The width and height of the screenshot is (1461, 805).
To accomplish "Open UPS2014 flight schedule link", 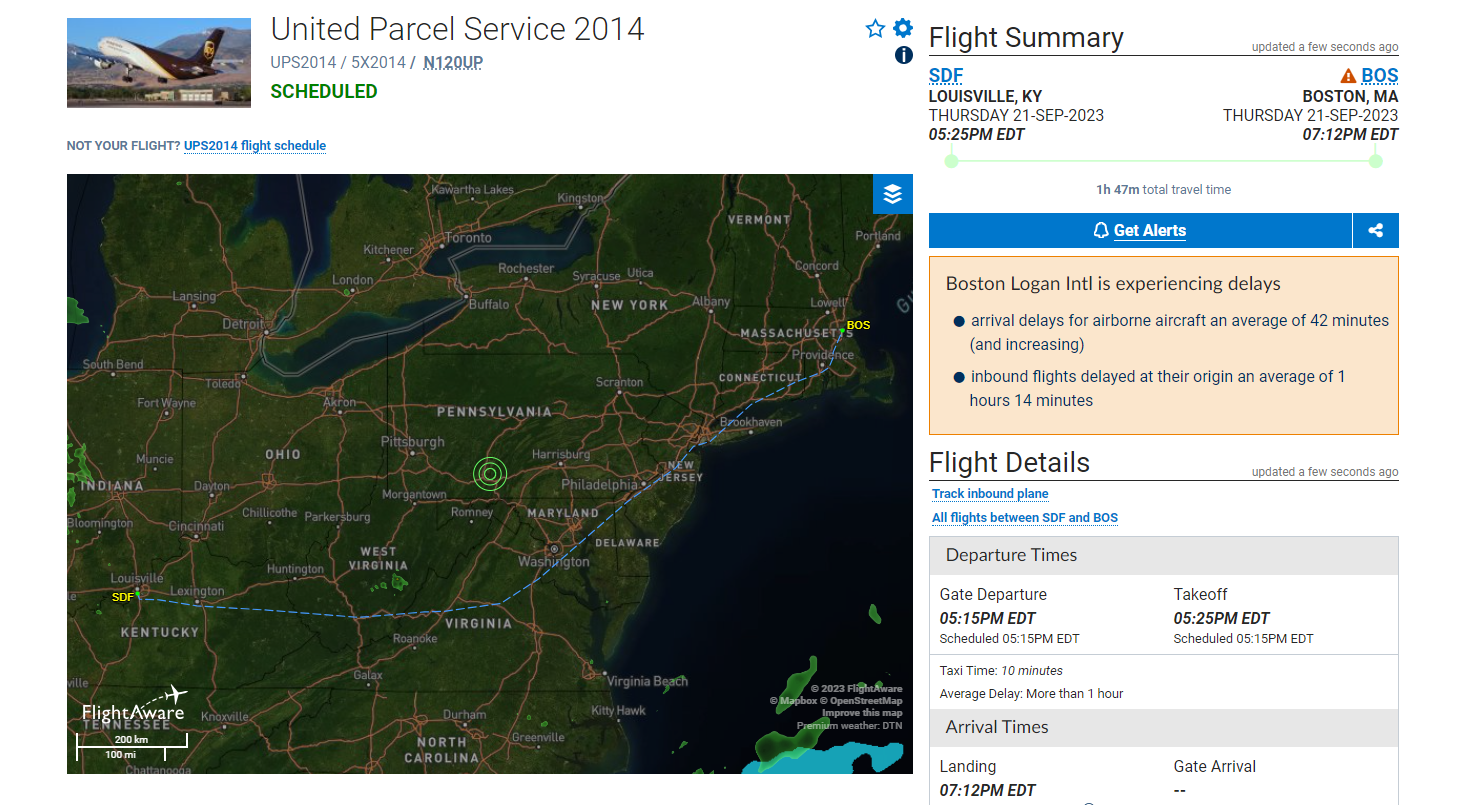I will 255,146.
